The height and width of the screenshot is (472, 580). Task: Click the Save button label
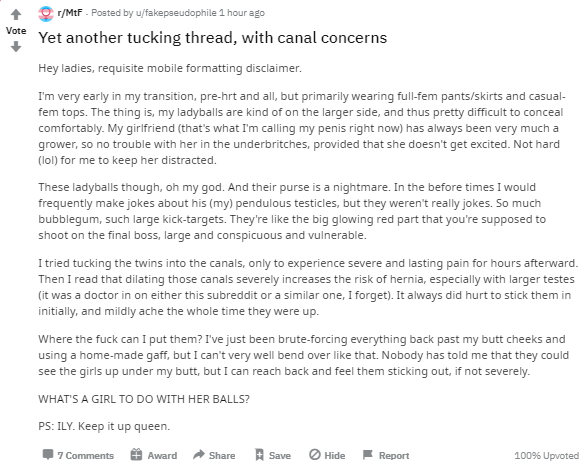point(280,455)
